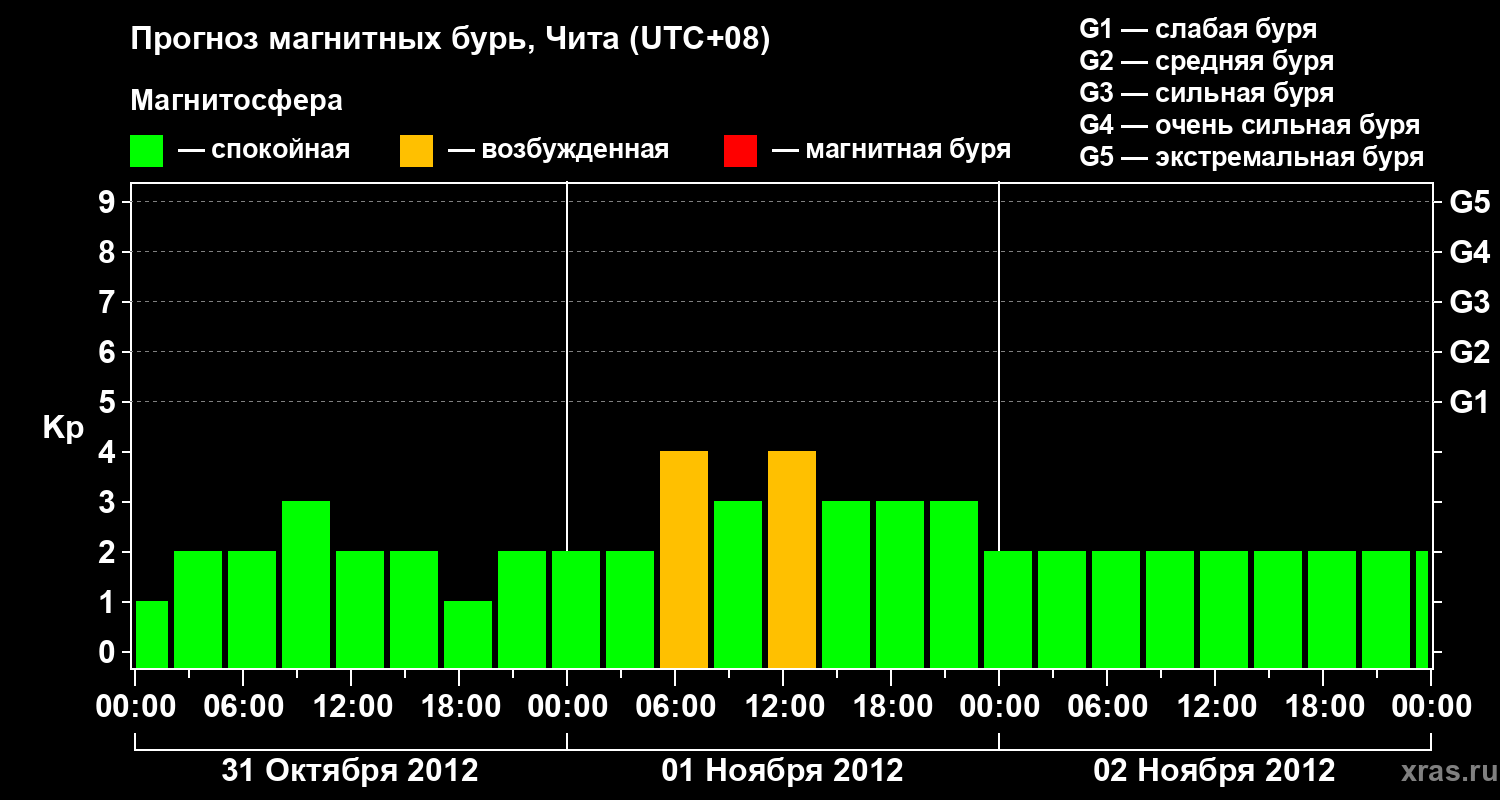Click the '— спокойная' legend label
The image size is (1500, 800).
click(263, 150)
